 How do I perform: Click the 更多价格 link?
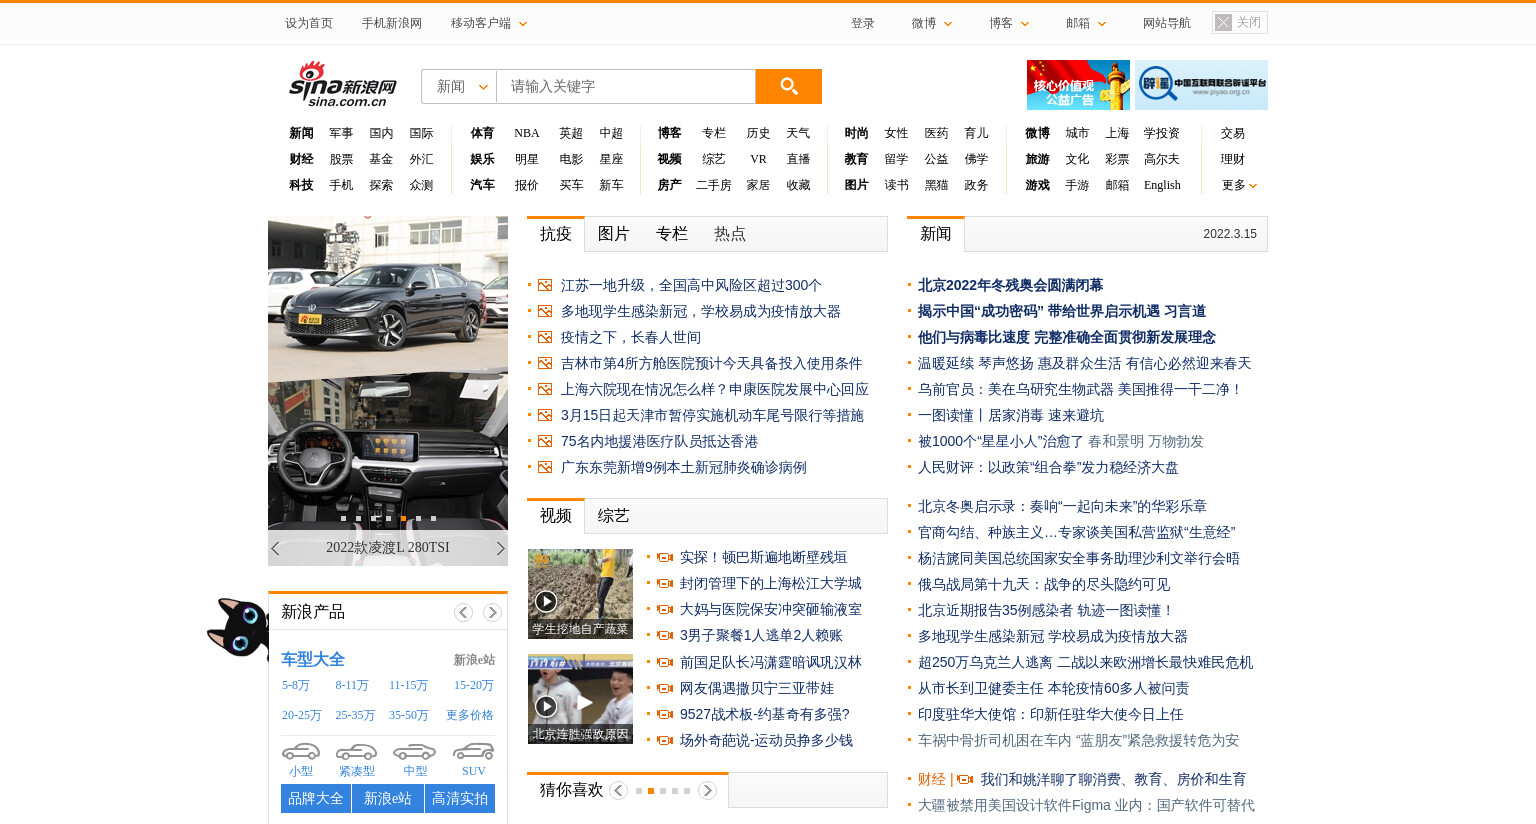pyautogui.click(x=470, y=715)
